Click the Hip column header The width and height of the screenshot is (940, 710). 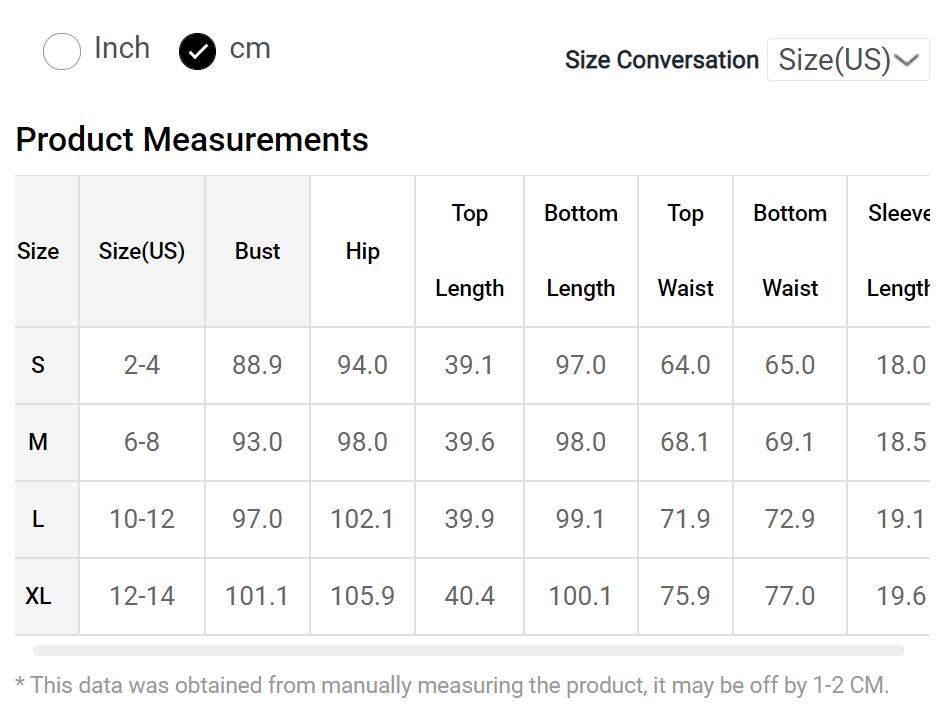pyautogui.click(x=362, y=251)
